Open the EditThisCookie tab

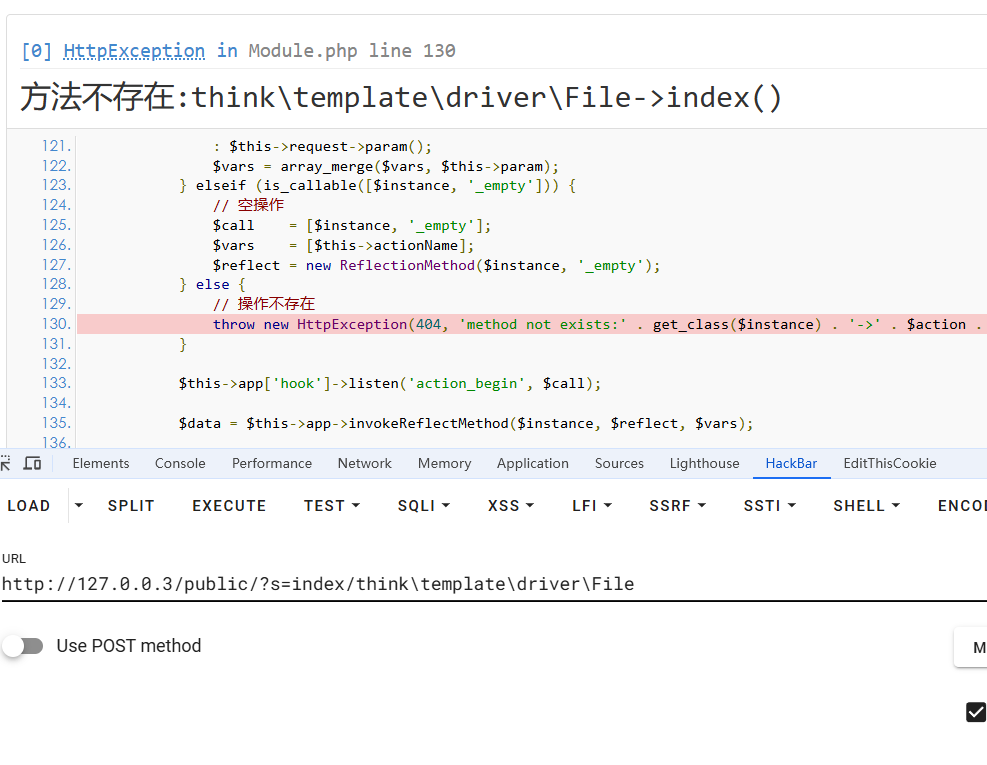pos(889,463)
